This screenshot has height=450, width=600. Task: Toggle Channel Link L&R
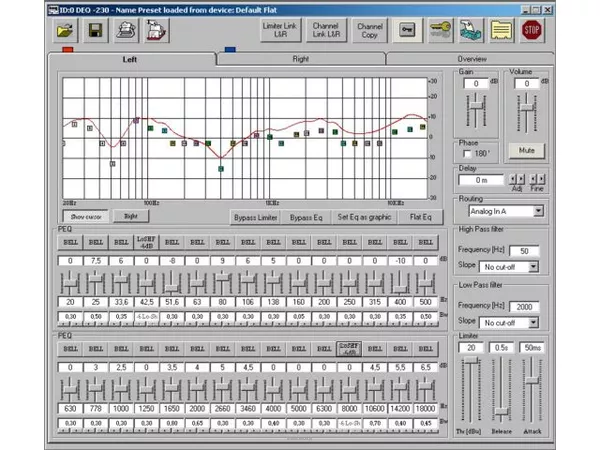coord(326,30)
